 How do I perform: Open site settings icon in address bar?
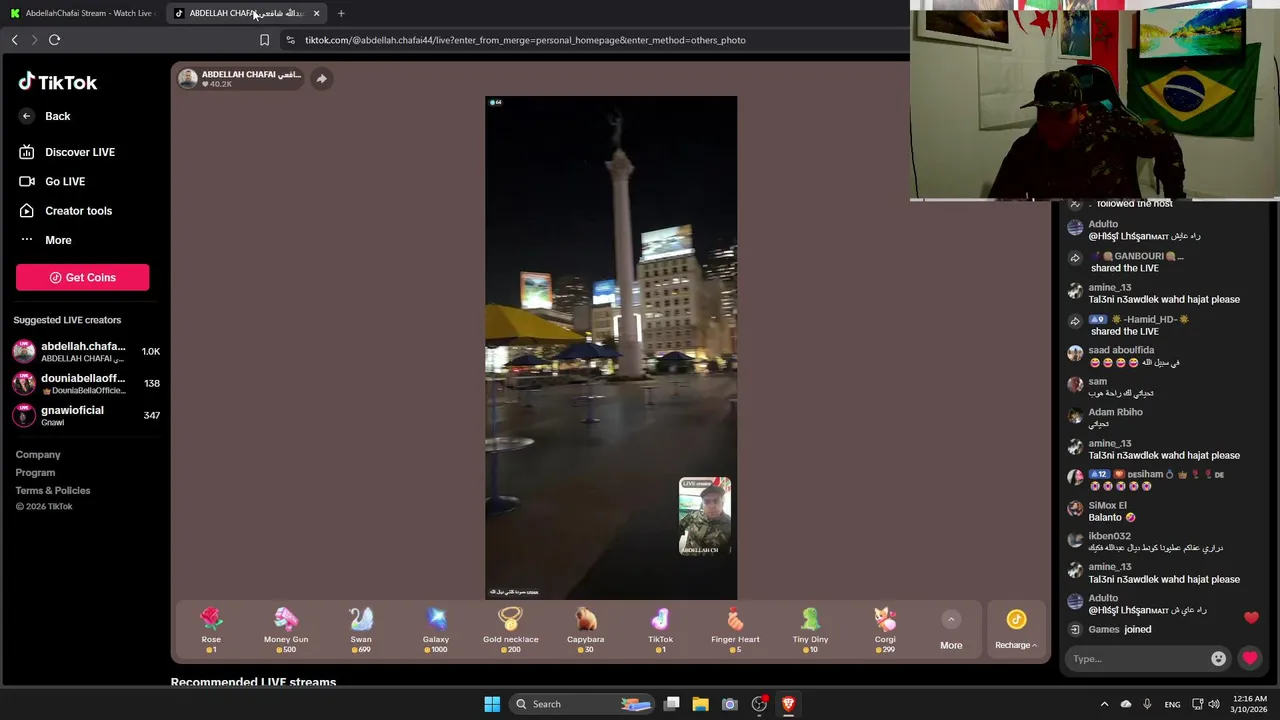290,40
